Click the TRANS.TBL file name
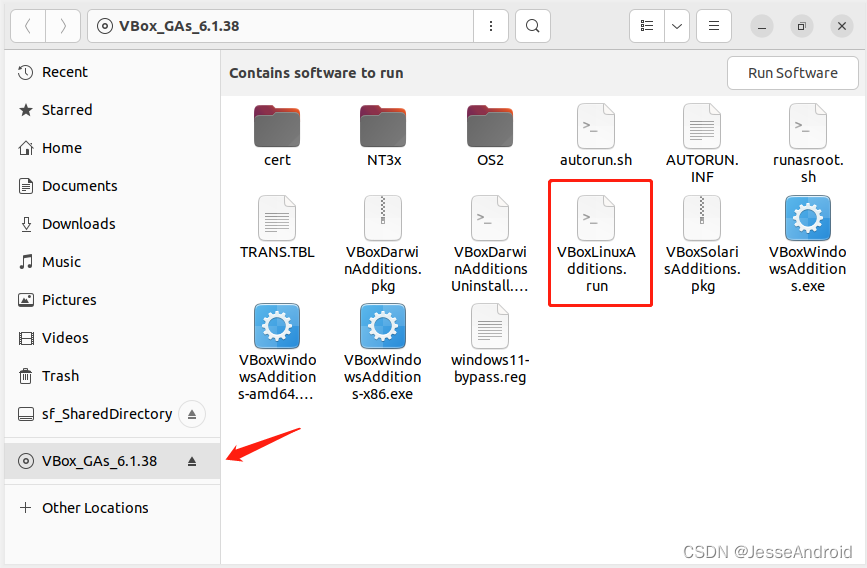867x568 pixels. [x=277, y=252]
